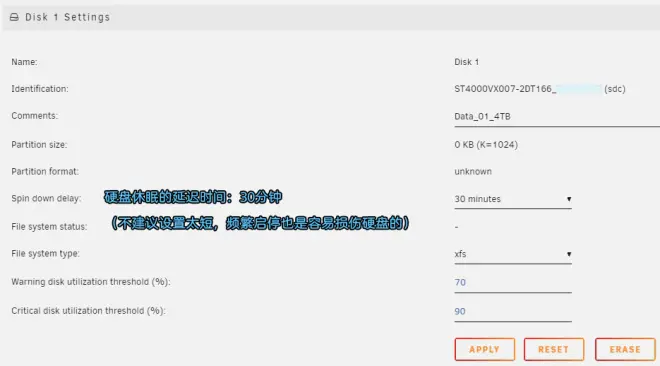Edit the warning utilization threshold value 70
660x366 pixels.
click(513, 283)
